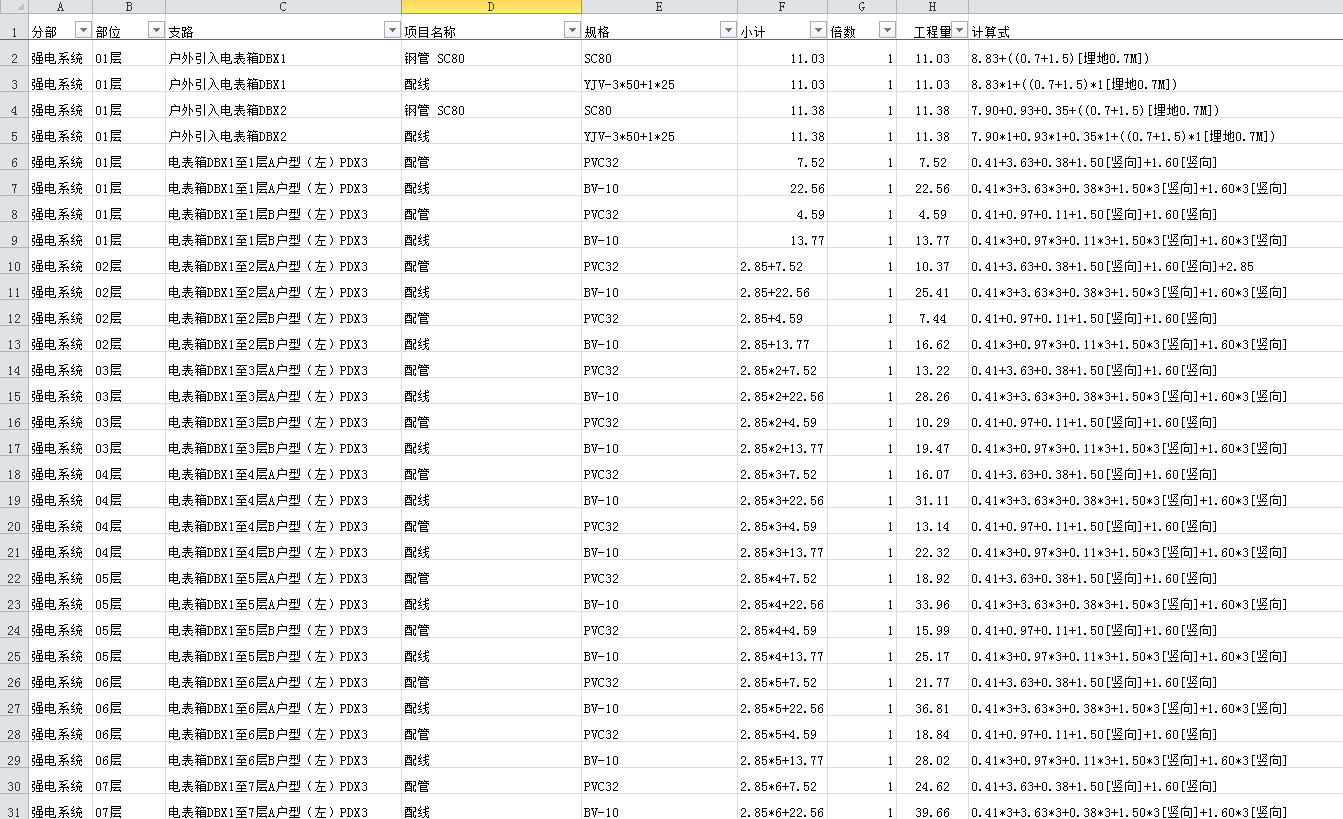The height and width of the screenshot is (819, 1343).
Task: Open the 分部 column filter dropdown
Action: tap(83, 31)
